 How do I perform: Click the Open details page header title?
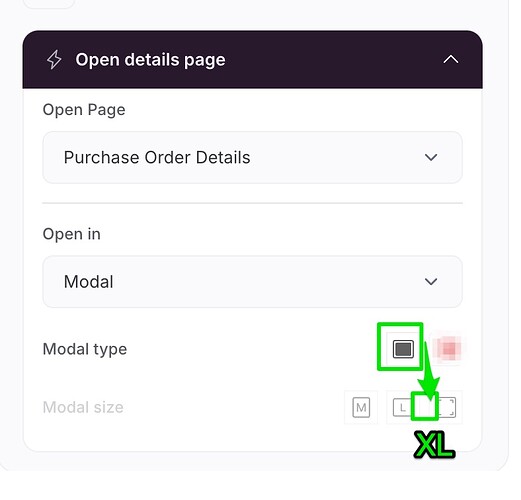click(x=150, y=60)
